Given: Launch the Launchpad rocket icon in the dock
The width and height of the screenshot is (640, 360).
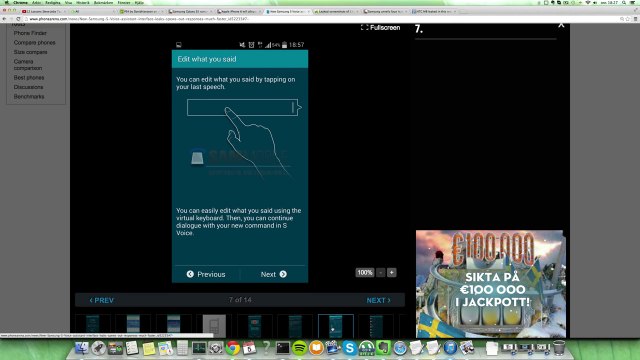Looking at the screenshot, I should 98,348.
